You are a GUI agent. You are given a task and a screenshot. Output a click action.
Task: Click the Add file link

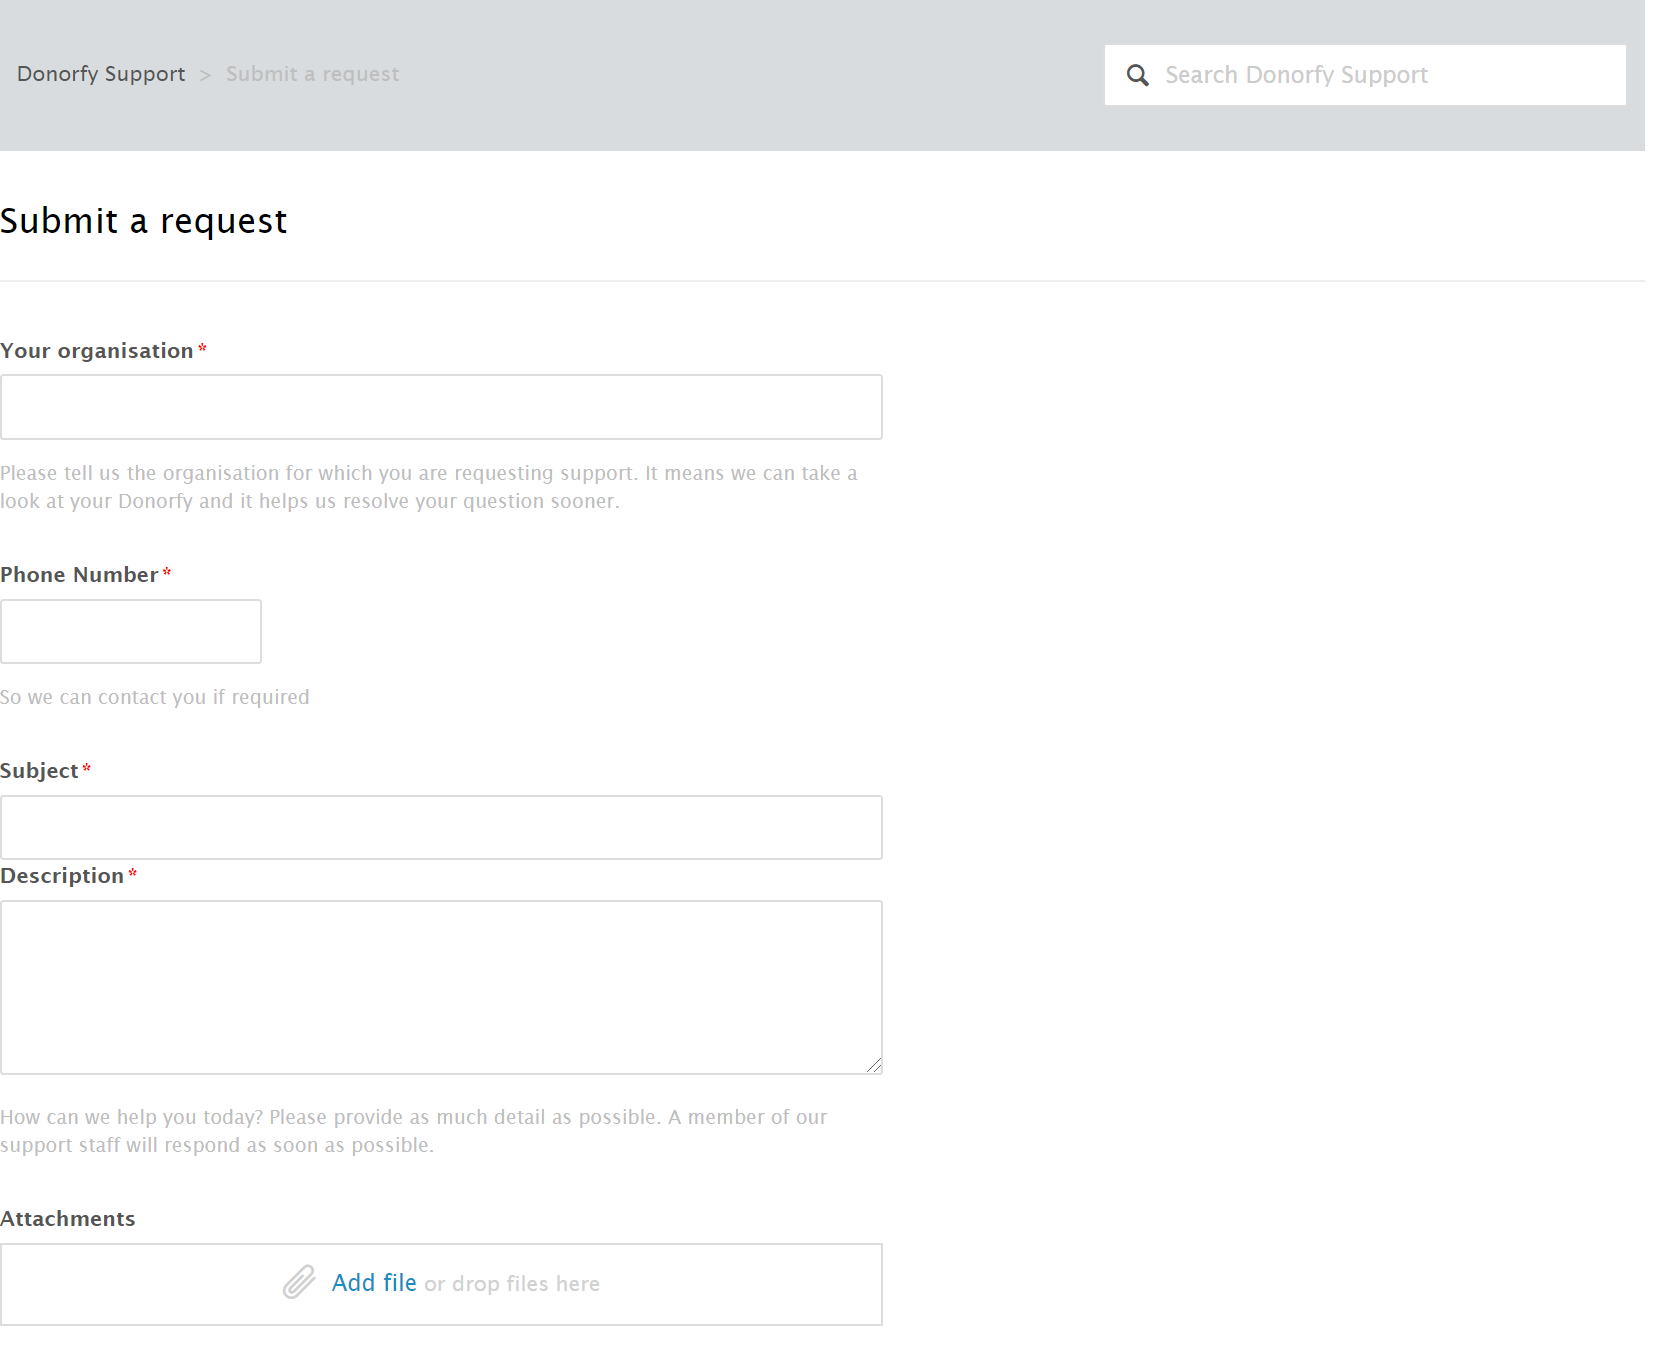374,1283
